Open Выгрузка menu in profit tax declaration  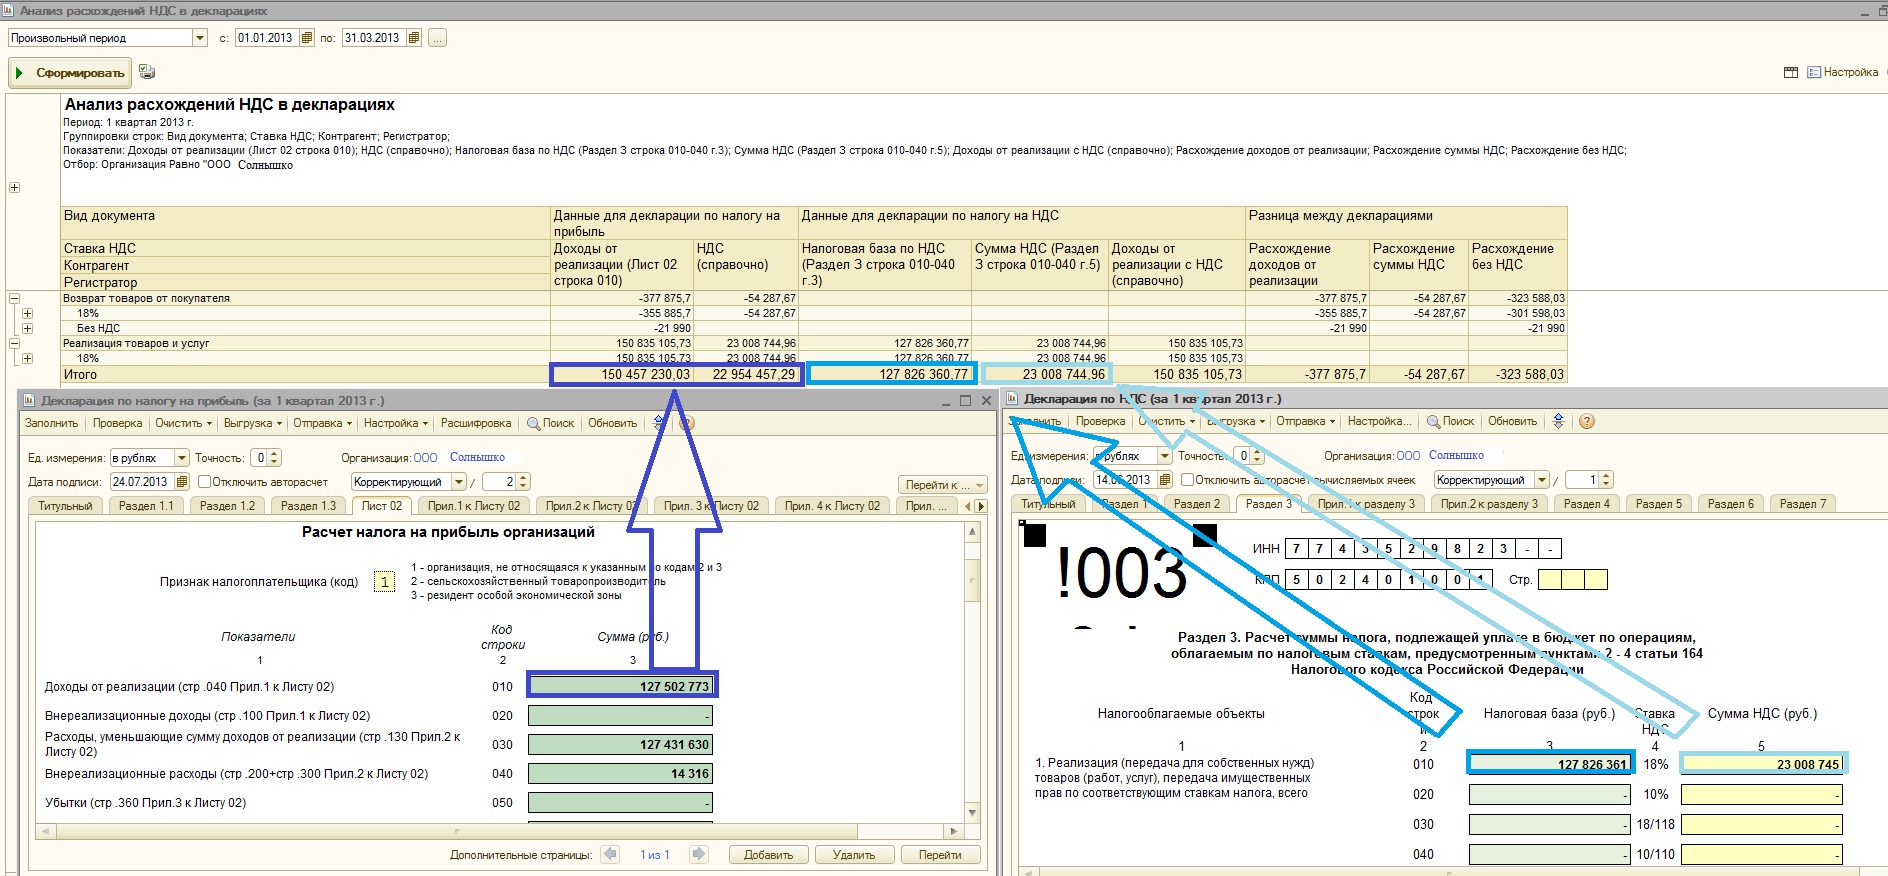252,423
